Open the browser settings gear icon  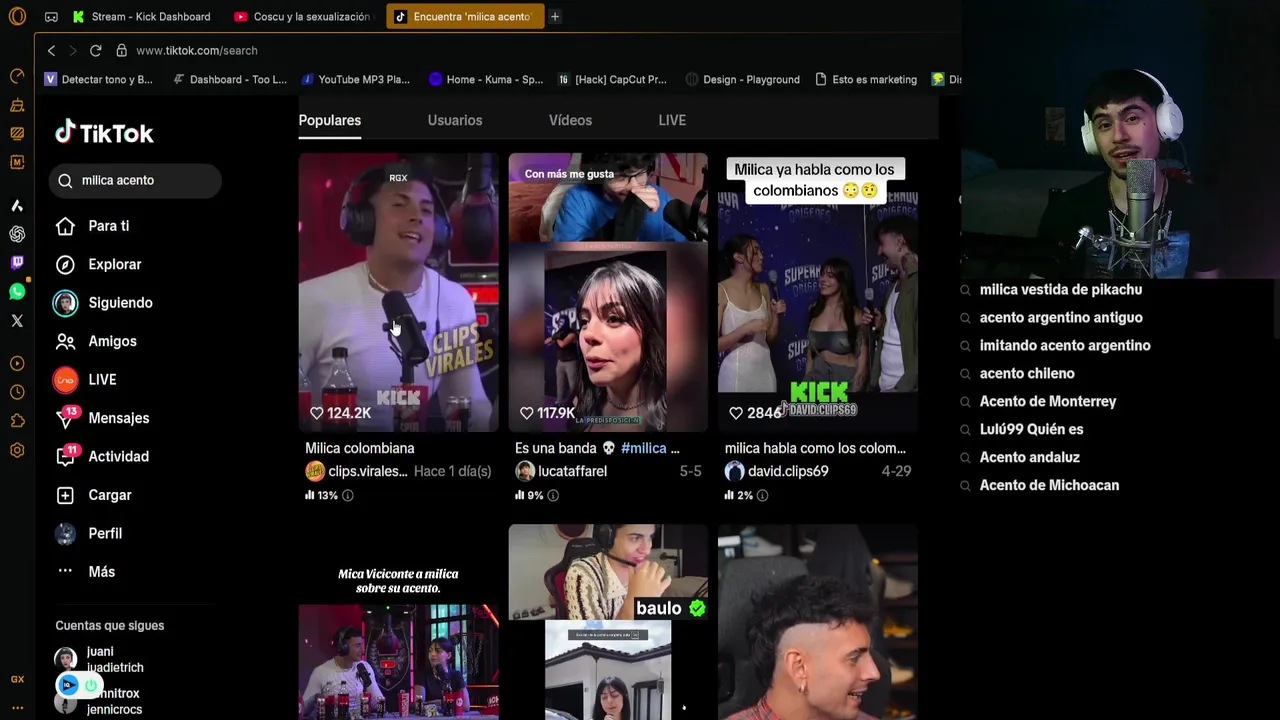pos(17,450)
